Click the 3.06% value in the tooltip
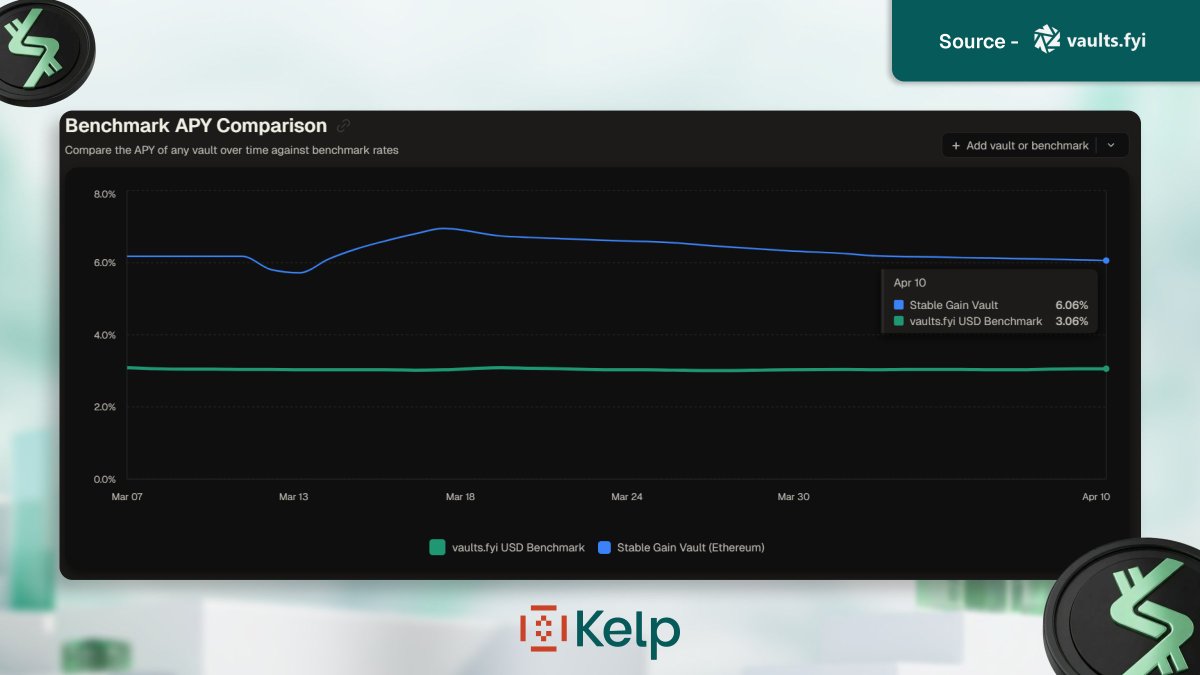Viewport: 1200px width, 675px height. pos(1071,321)
